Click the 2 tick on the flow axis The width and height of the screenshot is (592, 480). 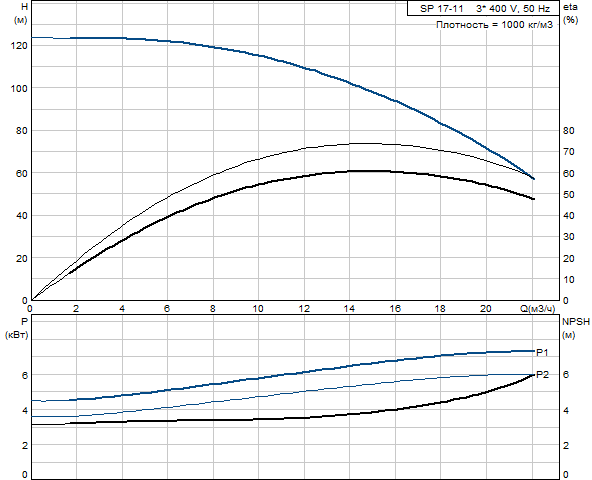coord(76,309)
